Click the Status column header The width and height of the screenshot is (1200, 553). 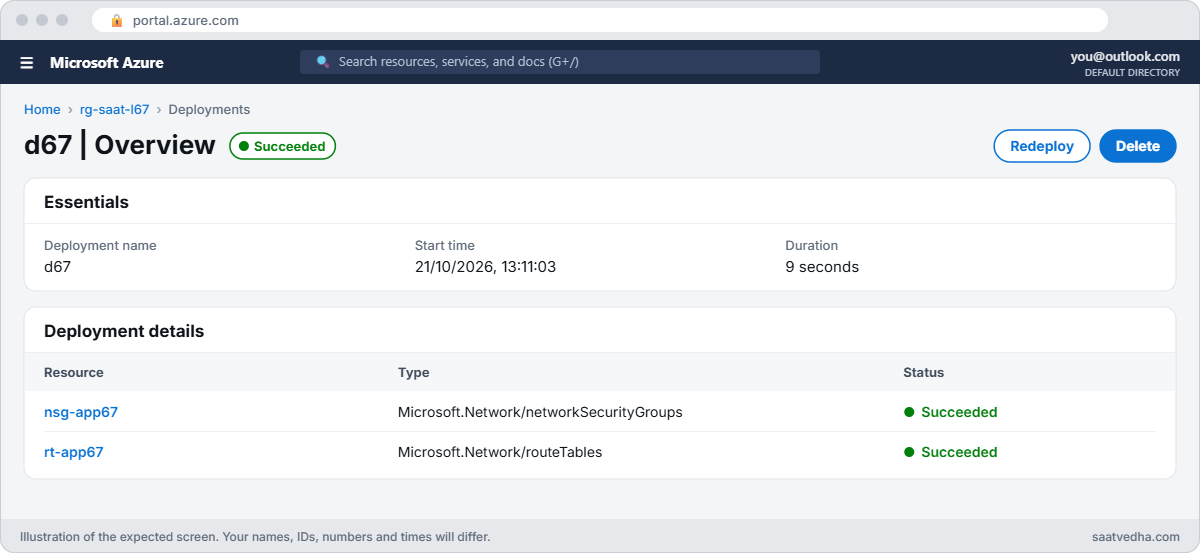point(924,372)
